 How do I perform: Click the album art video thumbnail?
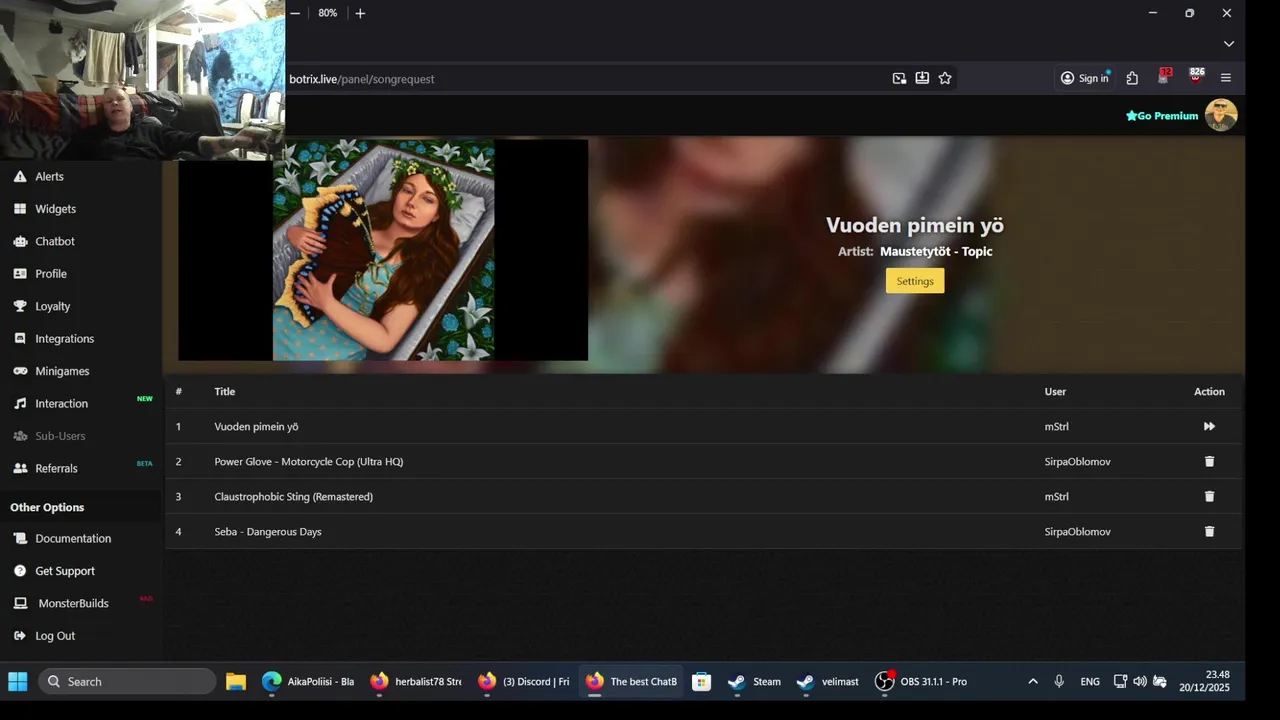tap(383, 249)
